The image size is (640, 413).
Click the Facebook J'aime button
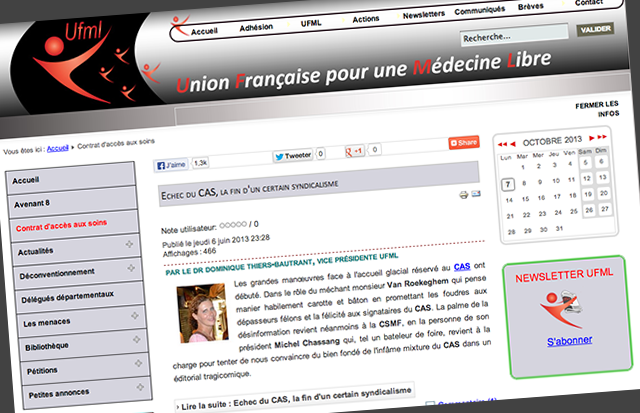pyautogui.click(x=171, y=162)
